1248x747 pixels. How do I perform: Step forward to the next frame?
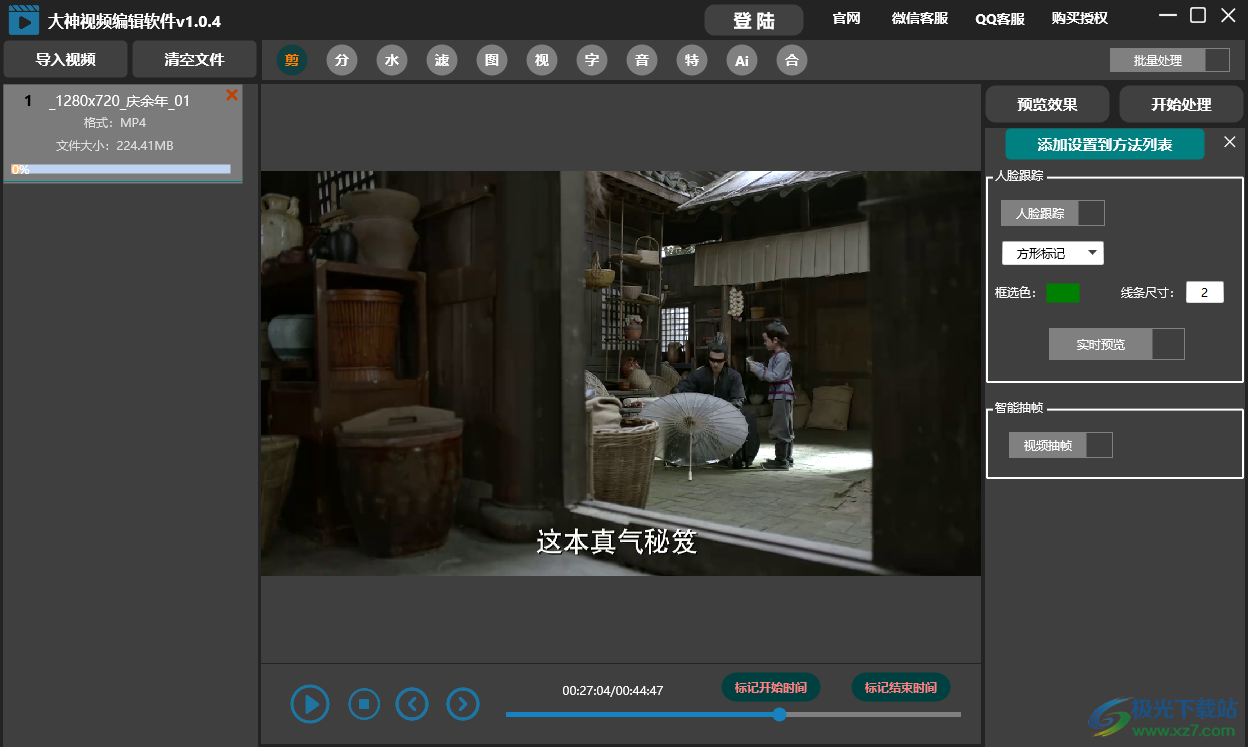point(462,704)
